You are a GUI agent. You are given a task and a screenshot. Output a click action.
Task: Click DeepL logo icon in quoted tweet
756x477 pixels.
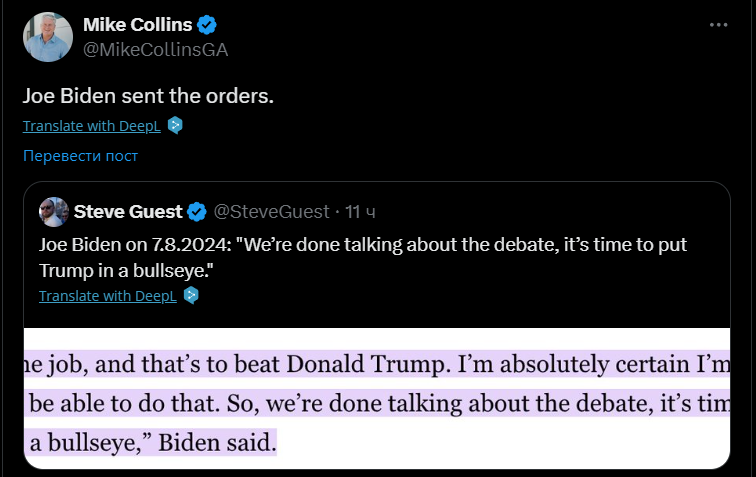[x=191, y=296]
